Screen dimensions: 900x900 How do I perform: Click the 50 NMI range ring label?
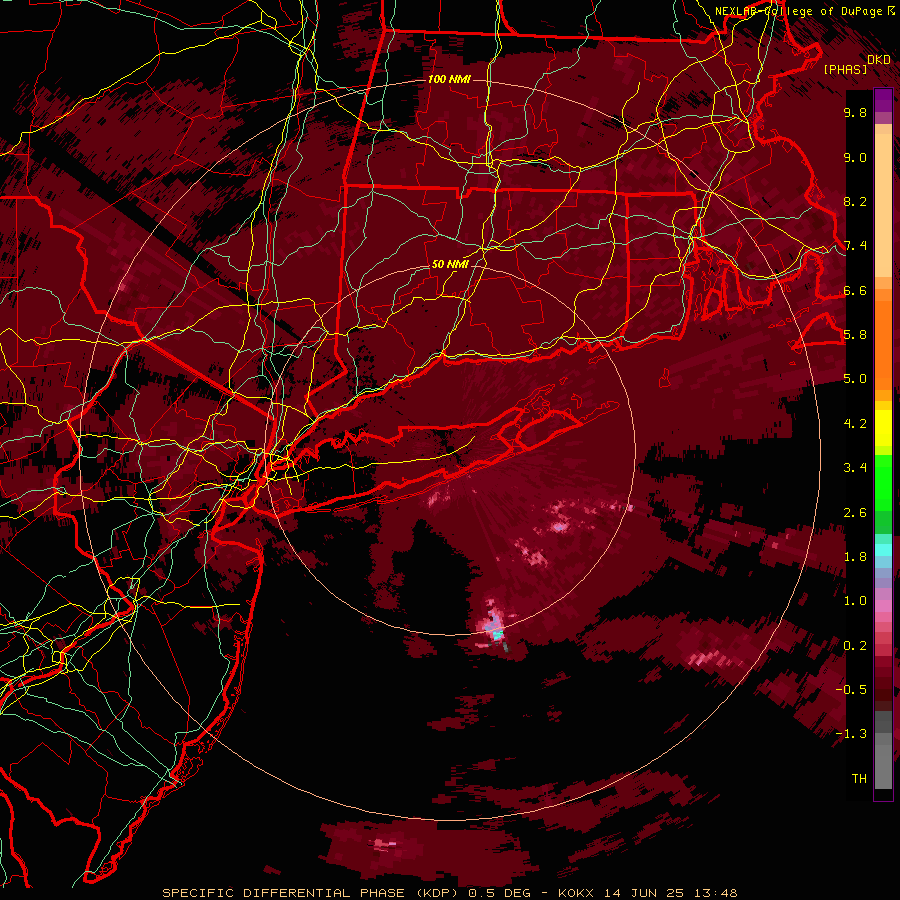[450, 264]
